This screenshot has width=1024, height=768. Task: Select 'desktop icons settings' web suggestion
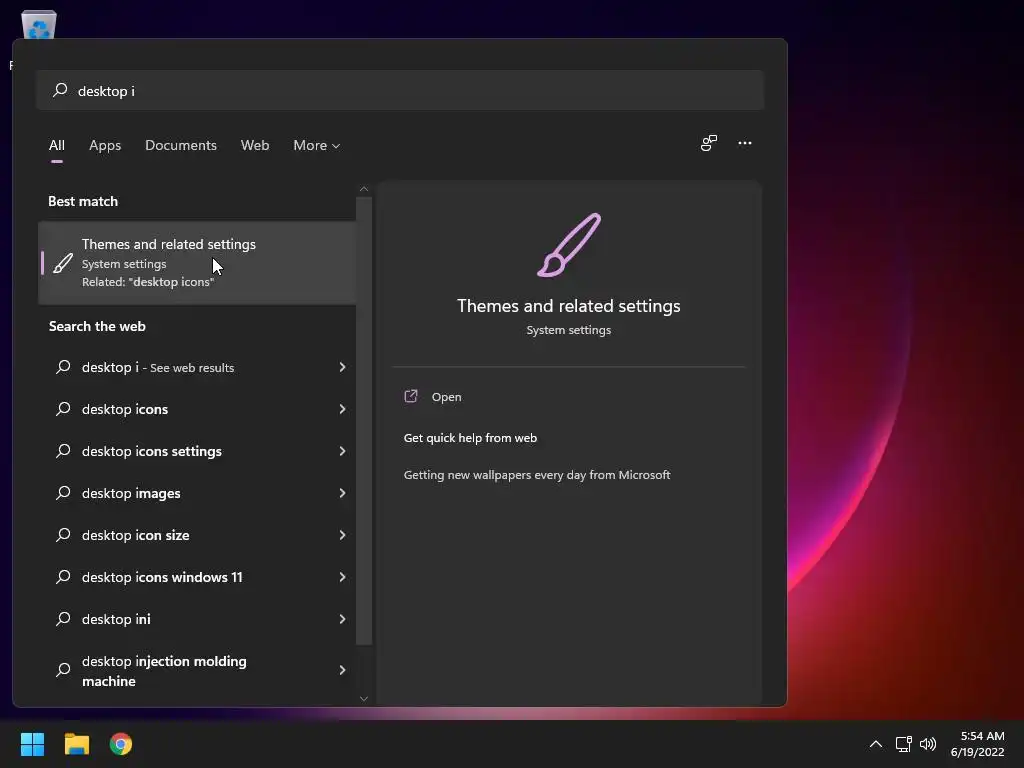click(x=197, y=451)
